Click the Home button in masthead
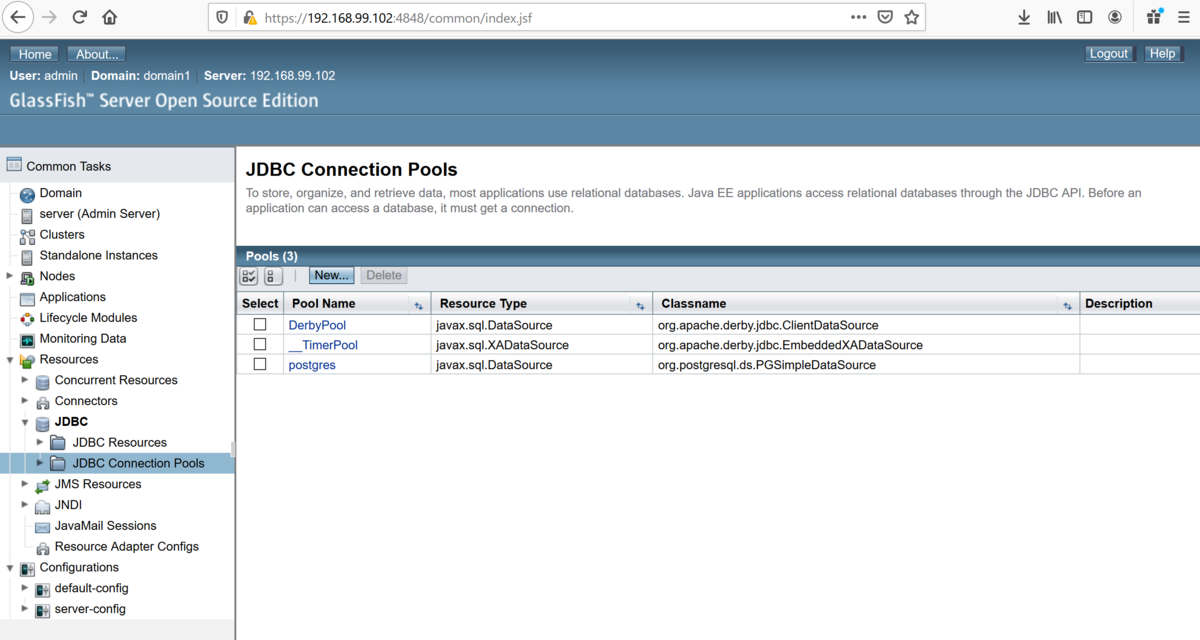Screen dimensions: 1200x640 (35, 54)
